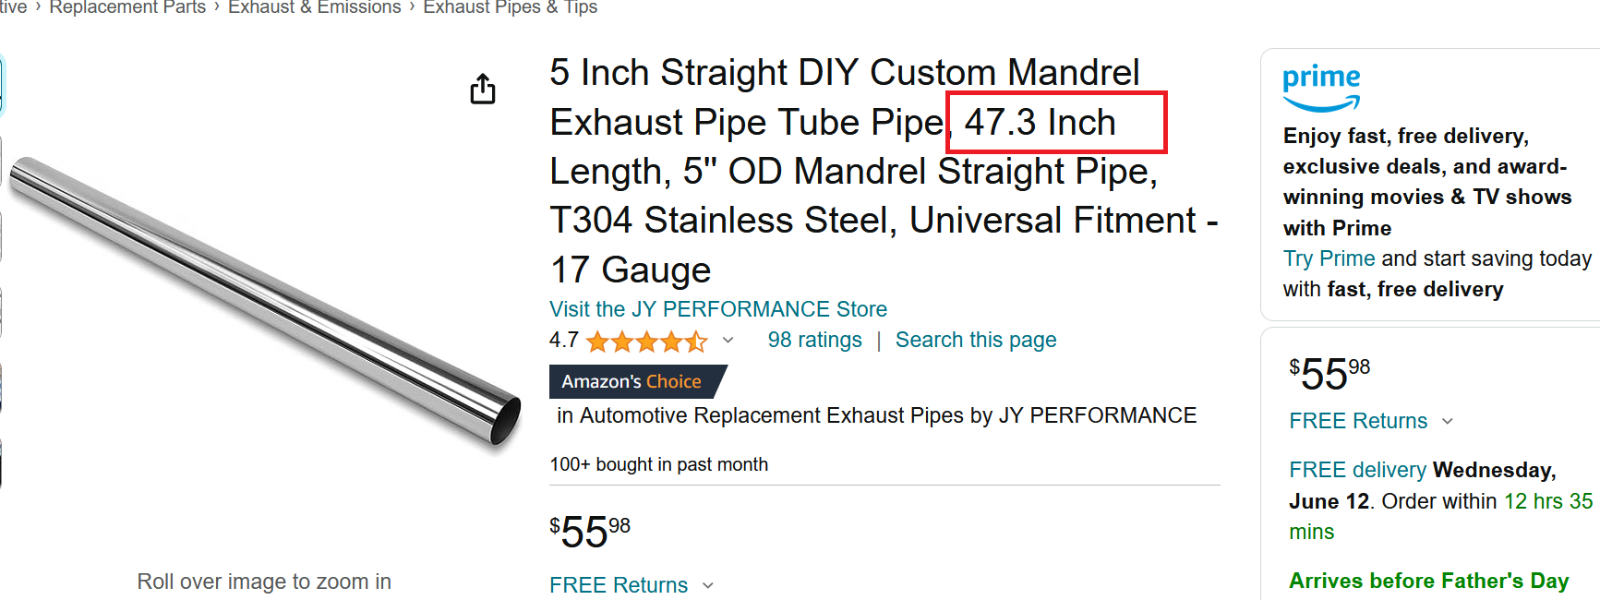Visit the JY PERFORMANCE Store link

tap(718, 309)
